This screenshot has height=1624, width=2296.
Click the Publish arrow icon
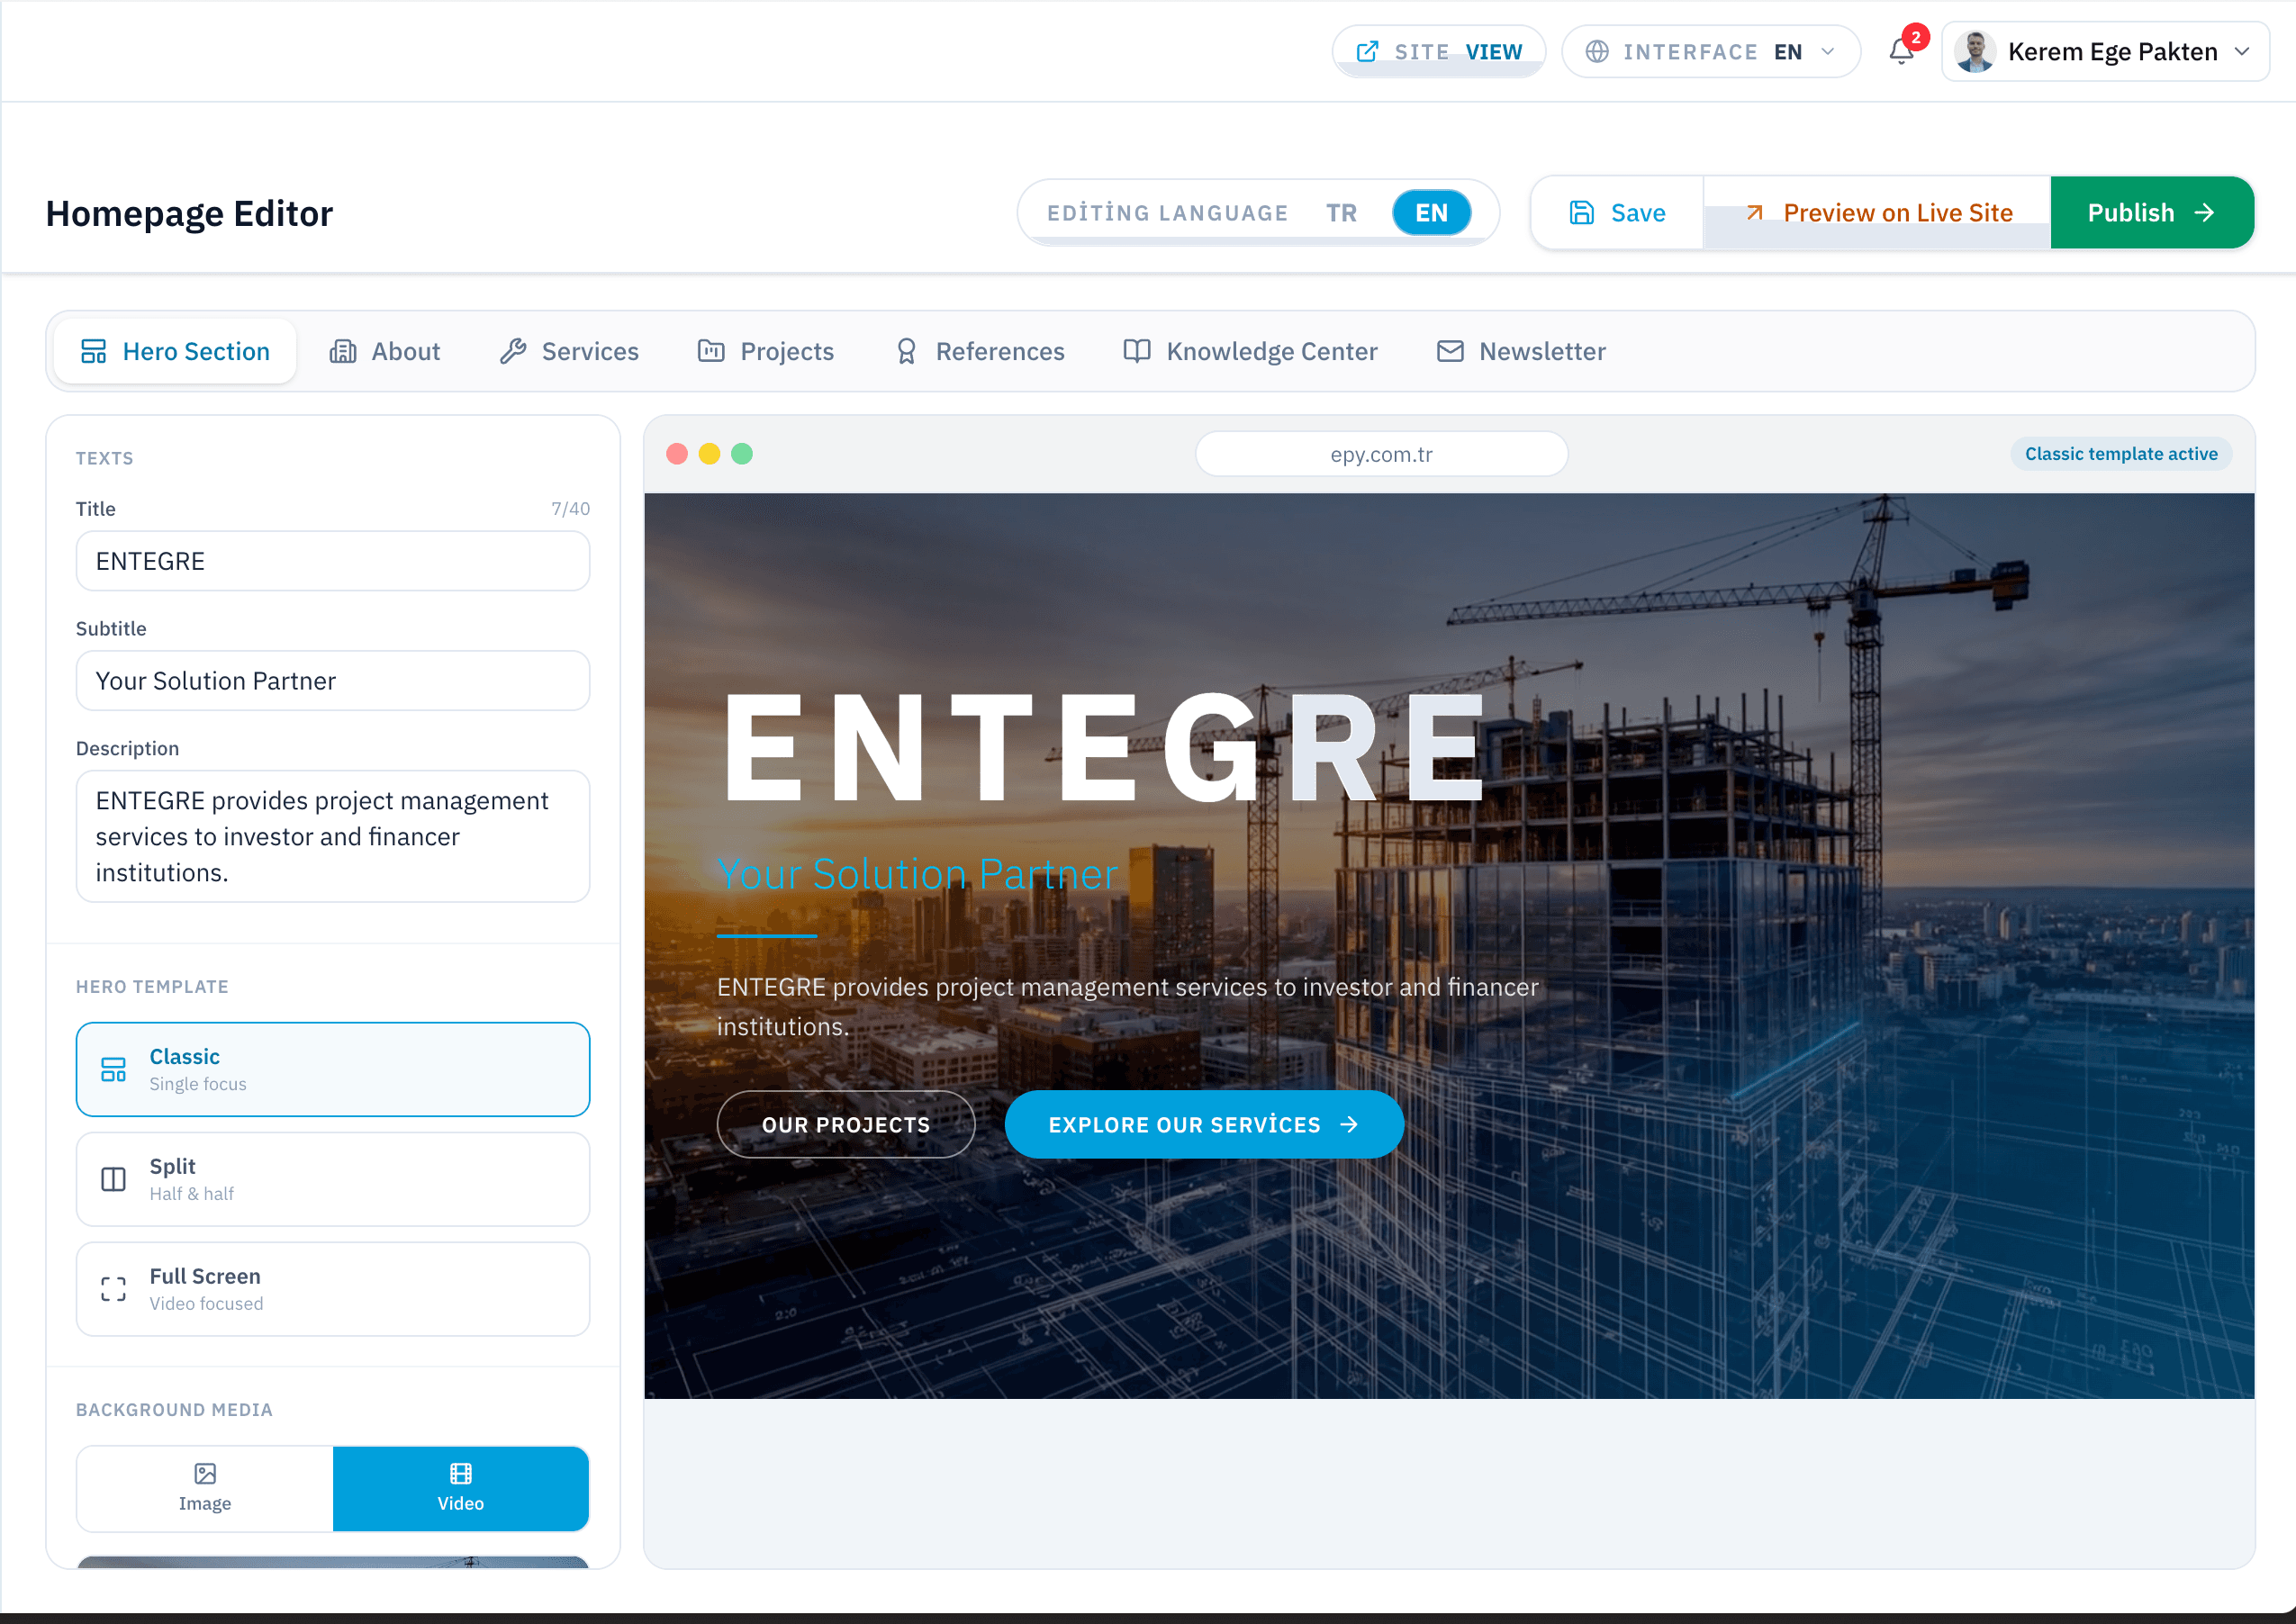(2204, 212)
